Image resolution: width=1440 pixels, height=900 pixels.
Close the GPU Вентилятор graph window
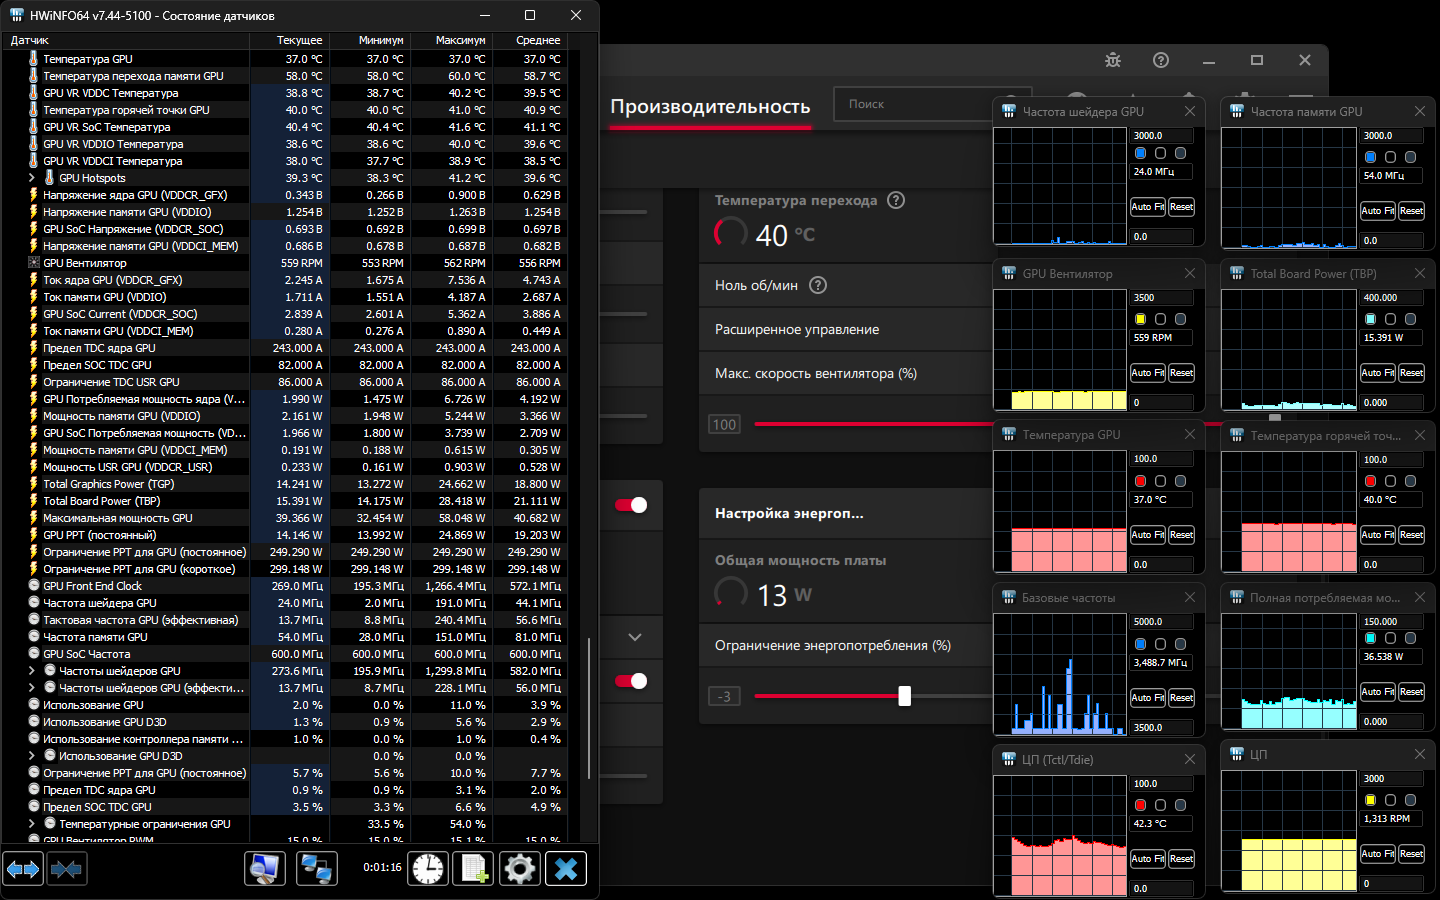tap(1190, 273)
